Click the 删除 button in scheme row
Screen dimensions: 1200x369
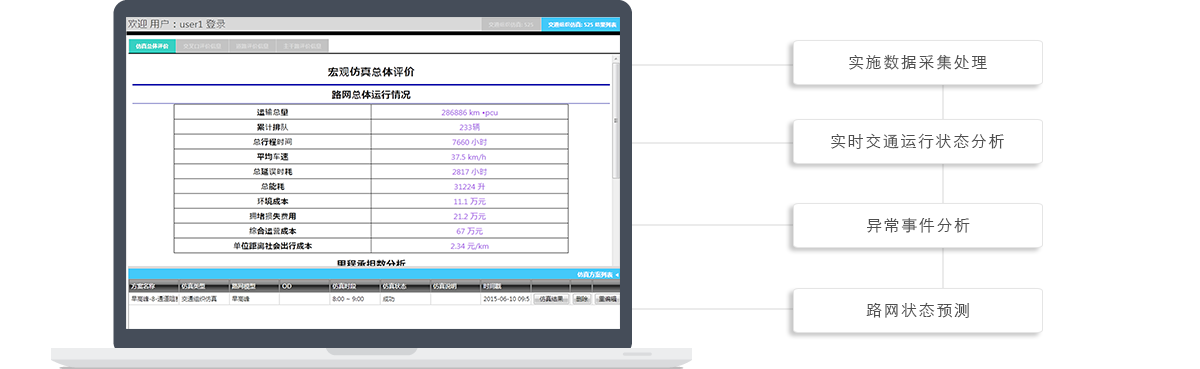582,298
